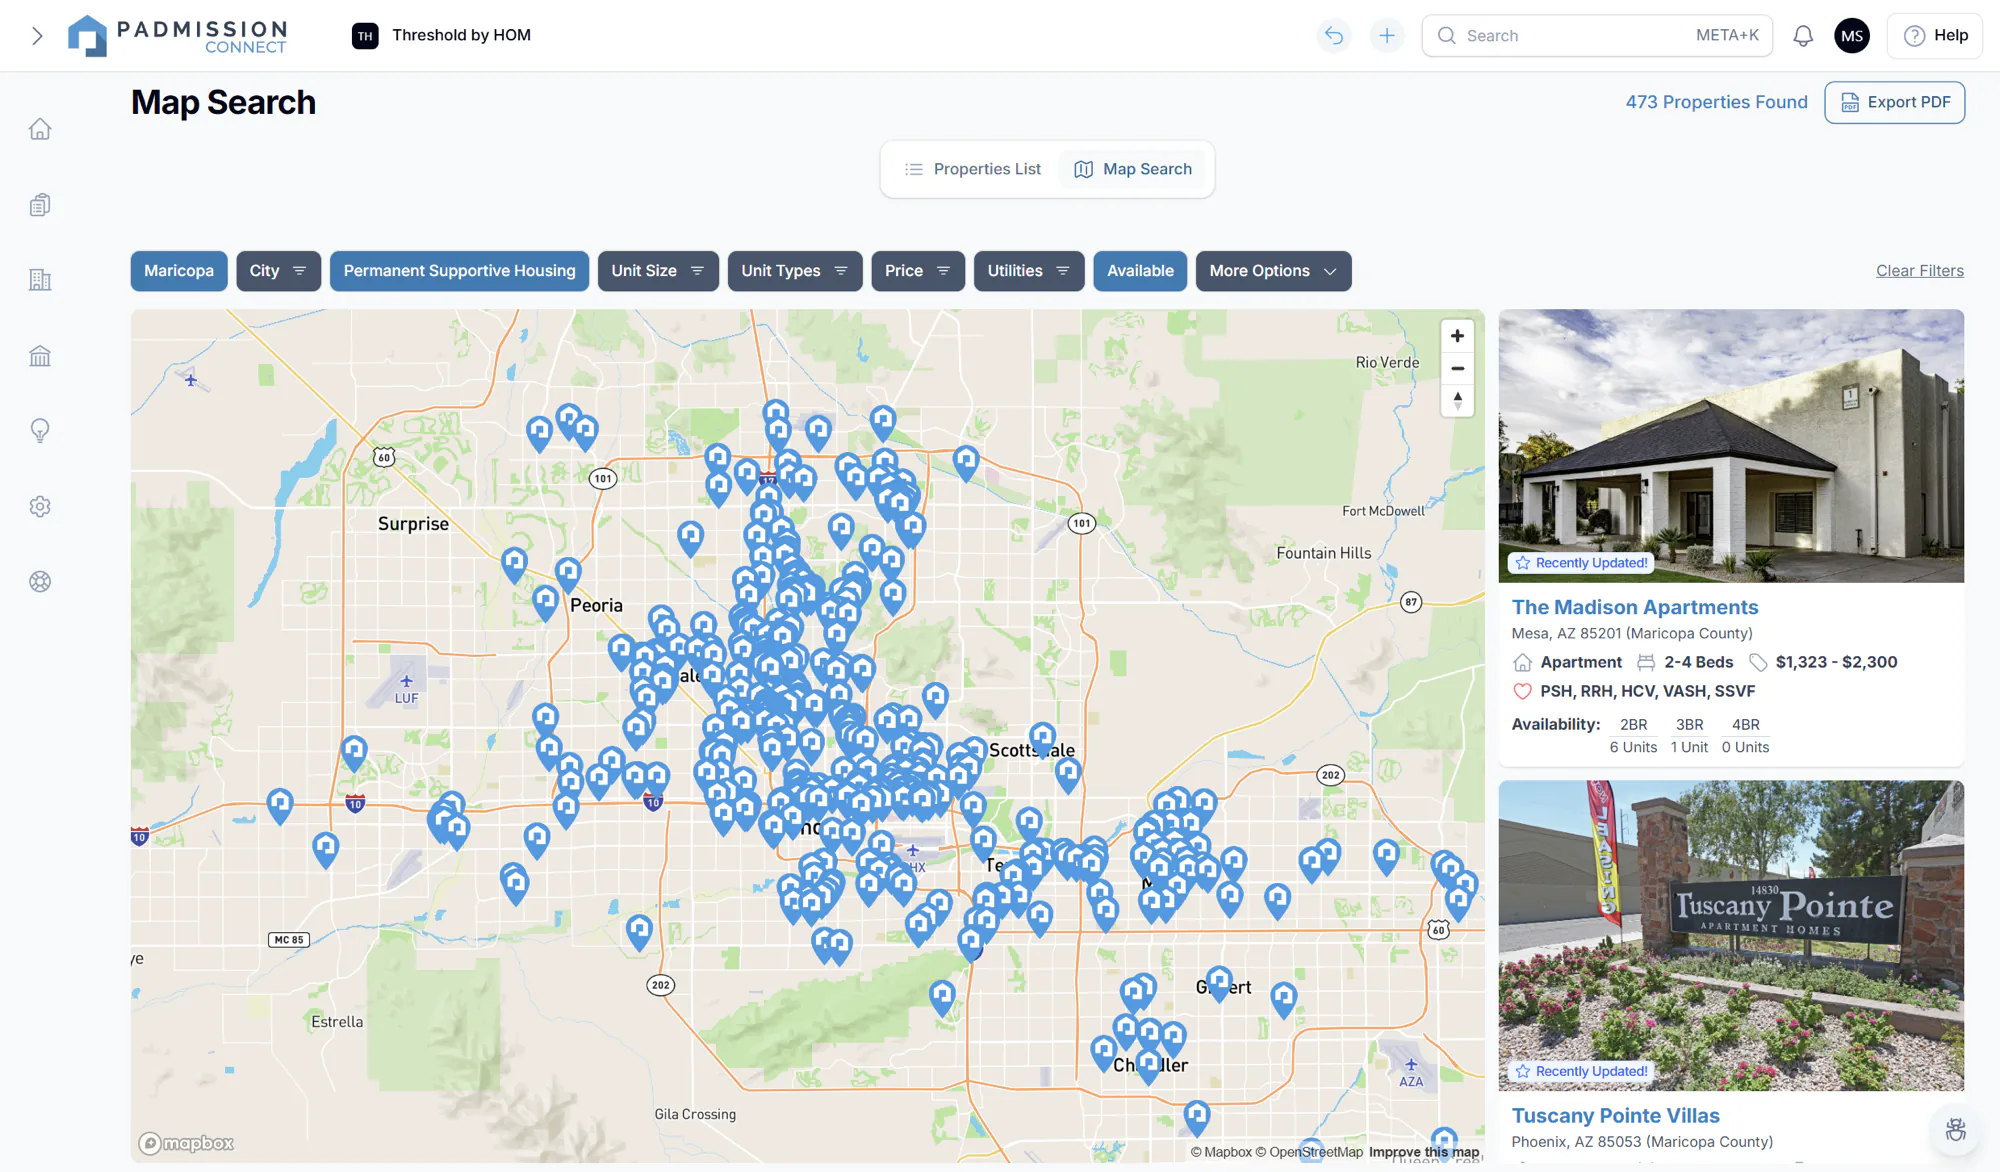Switch to the Properties List tab
2000x1172 pixels.
click(x=973, y=169)
